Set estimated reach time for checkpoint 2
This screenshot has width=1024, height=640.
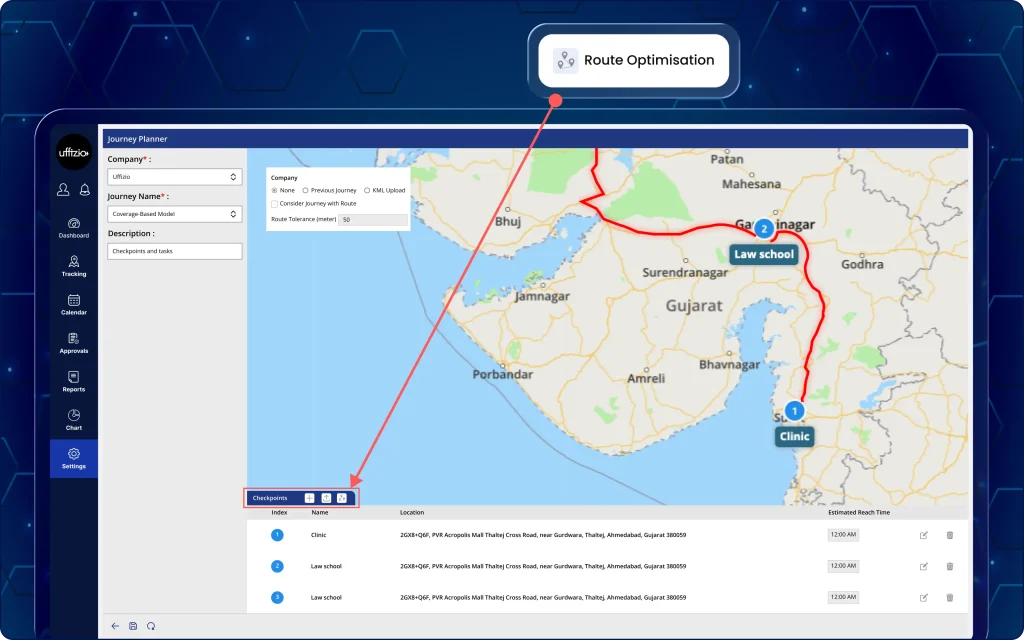843,566
